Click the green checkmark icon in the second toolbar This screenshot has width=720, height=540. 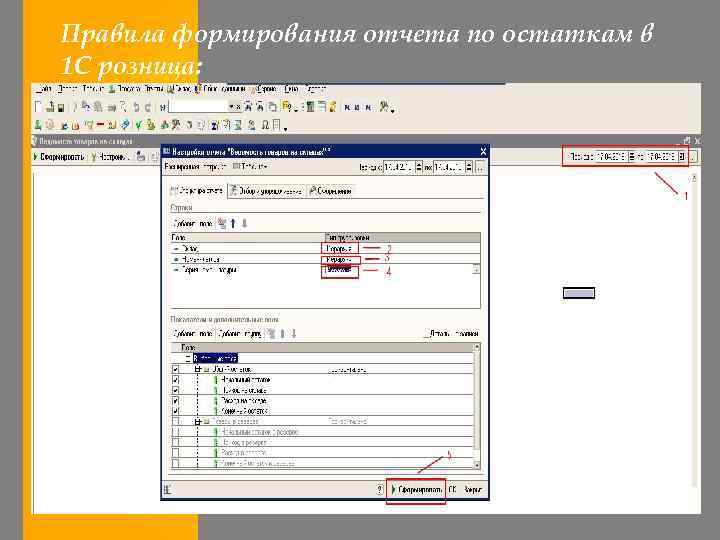[x=138, y=125]
